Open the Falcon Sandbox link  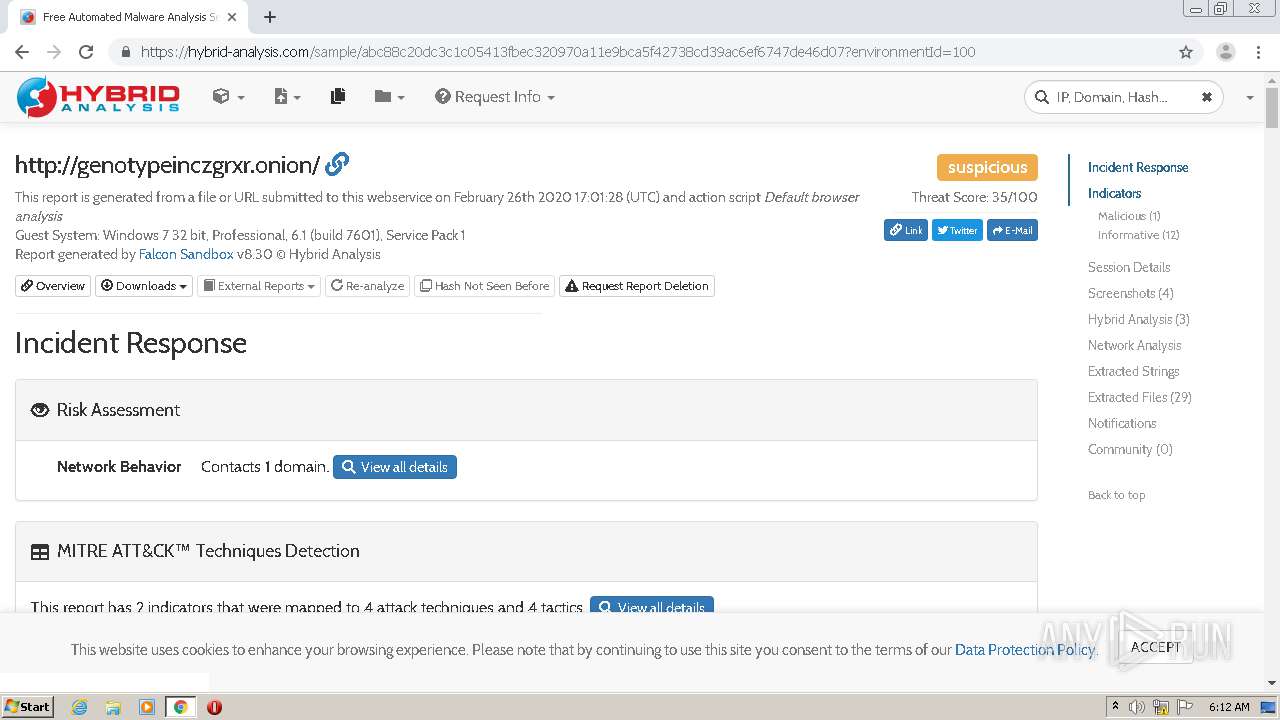point(186,254)
